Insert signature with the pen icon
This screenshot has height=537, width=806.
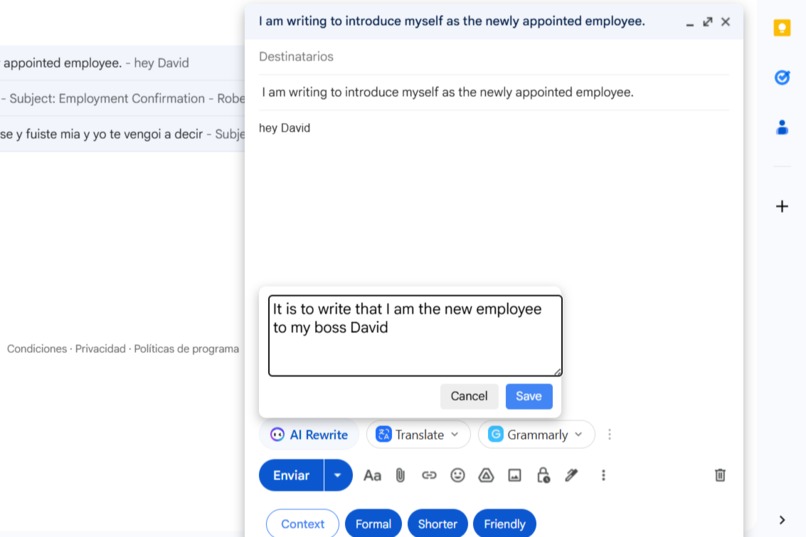coord(572,475)
